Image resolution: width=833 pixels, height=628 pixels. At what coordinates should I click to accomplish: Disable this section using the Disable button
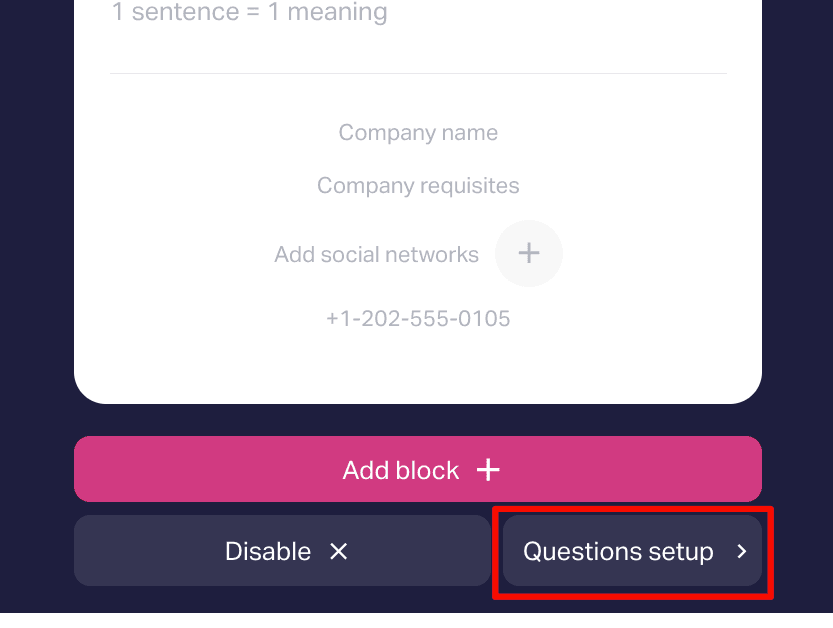(283, 550)
